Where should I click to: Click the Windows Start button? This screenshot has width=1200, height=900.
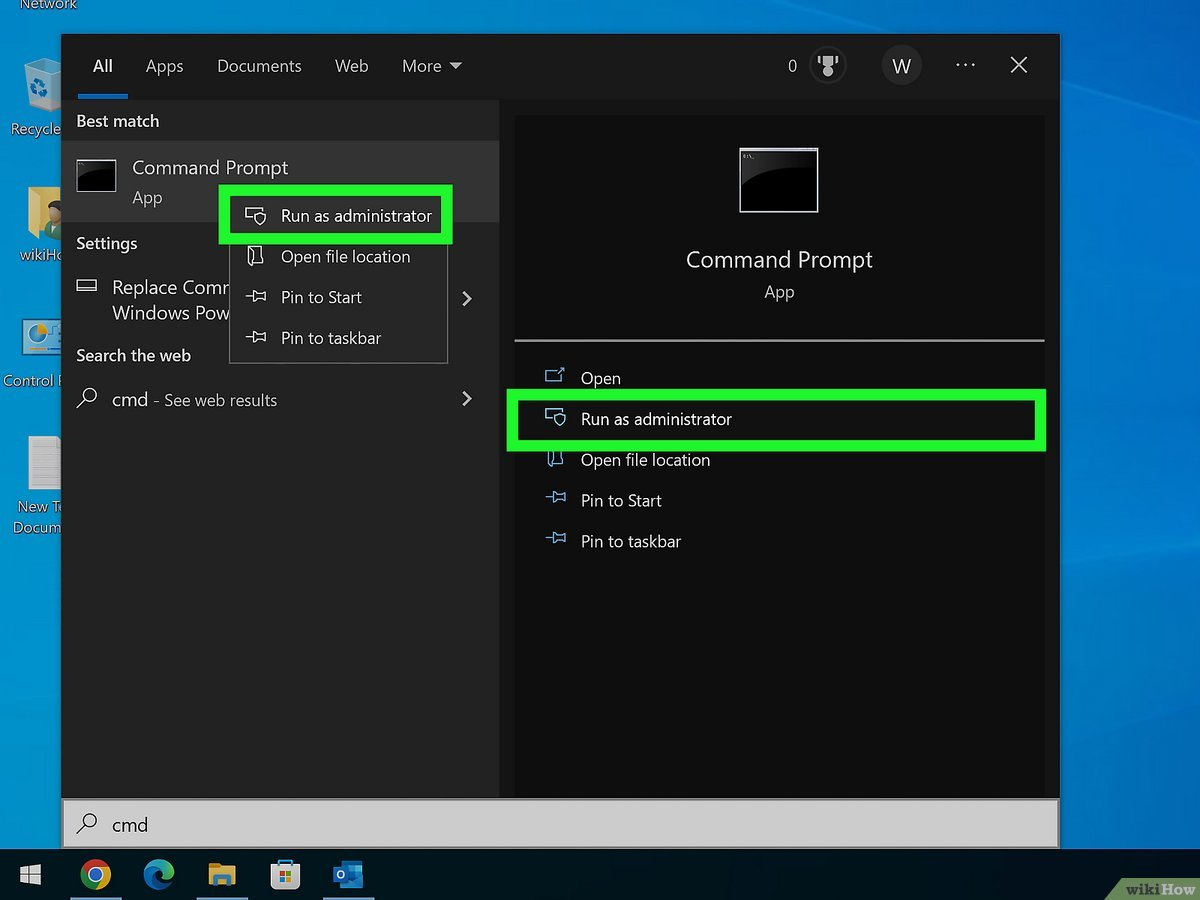click(30, 876)
